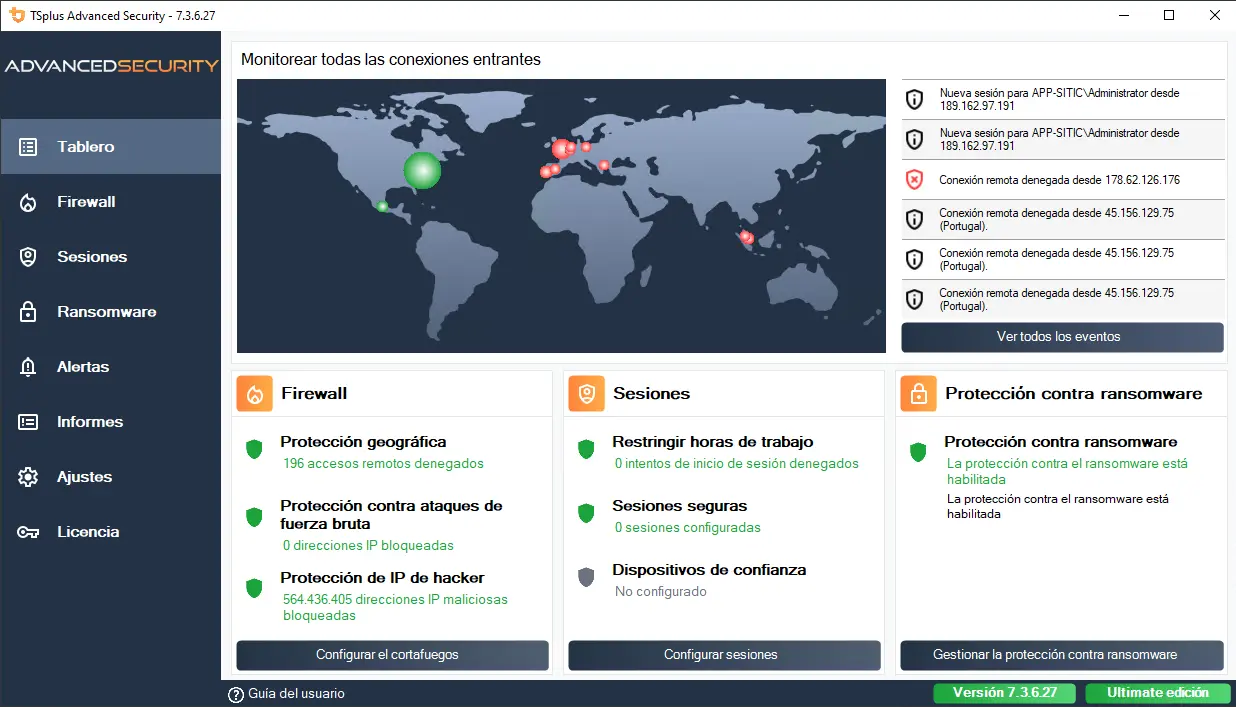Click '564.436.405 direcciones IP maliciosas bloqueadas'
Image resolution: width=1236 pixels, height=707 pixels.
[x=395, y=608]
